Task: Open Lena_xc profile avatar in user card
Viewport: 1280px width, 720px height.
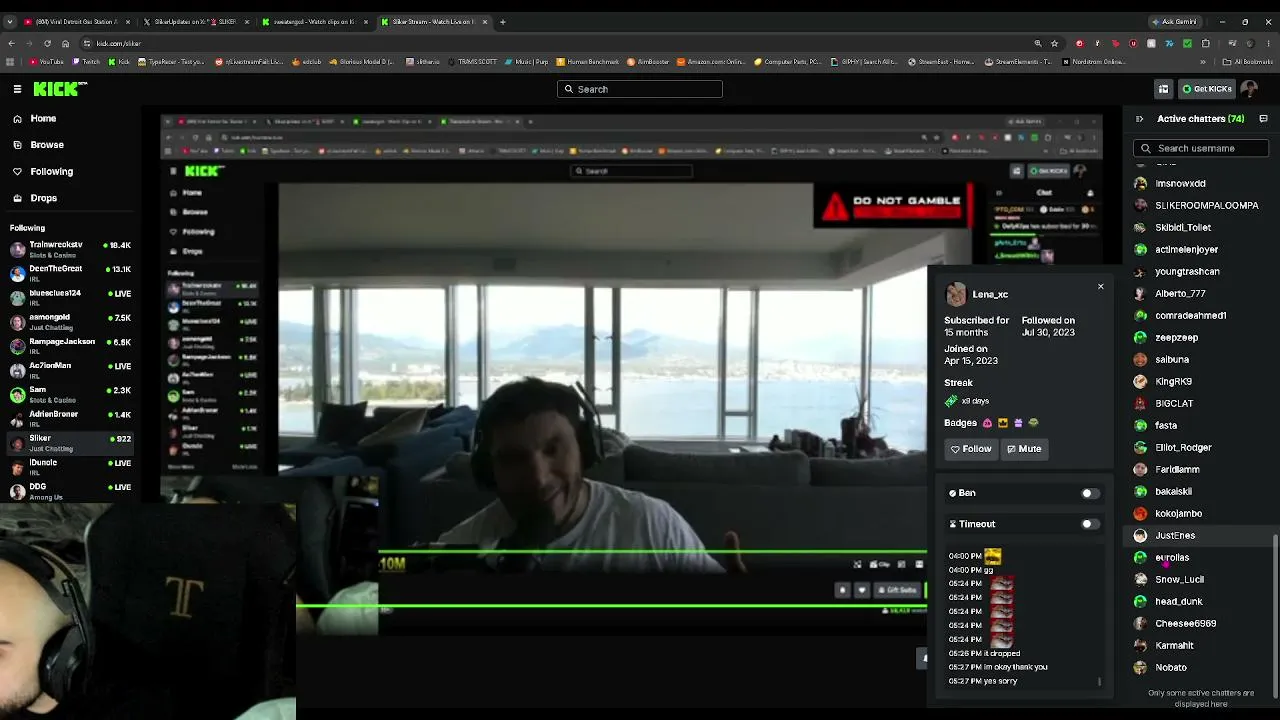Action: (956, 294)
